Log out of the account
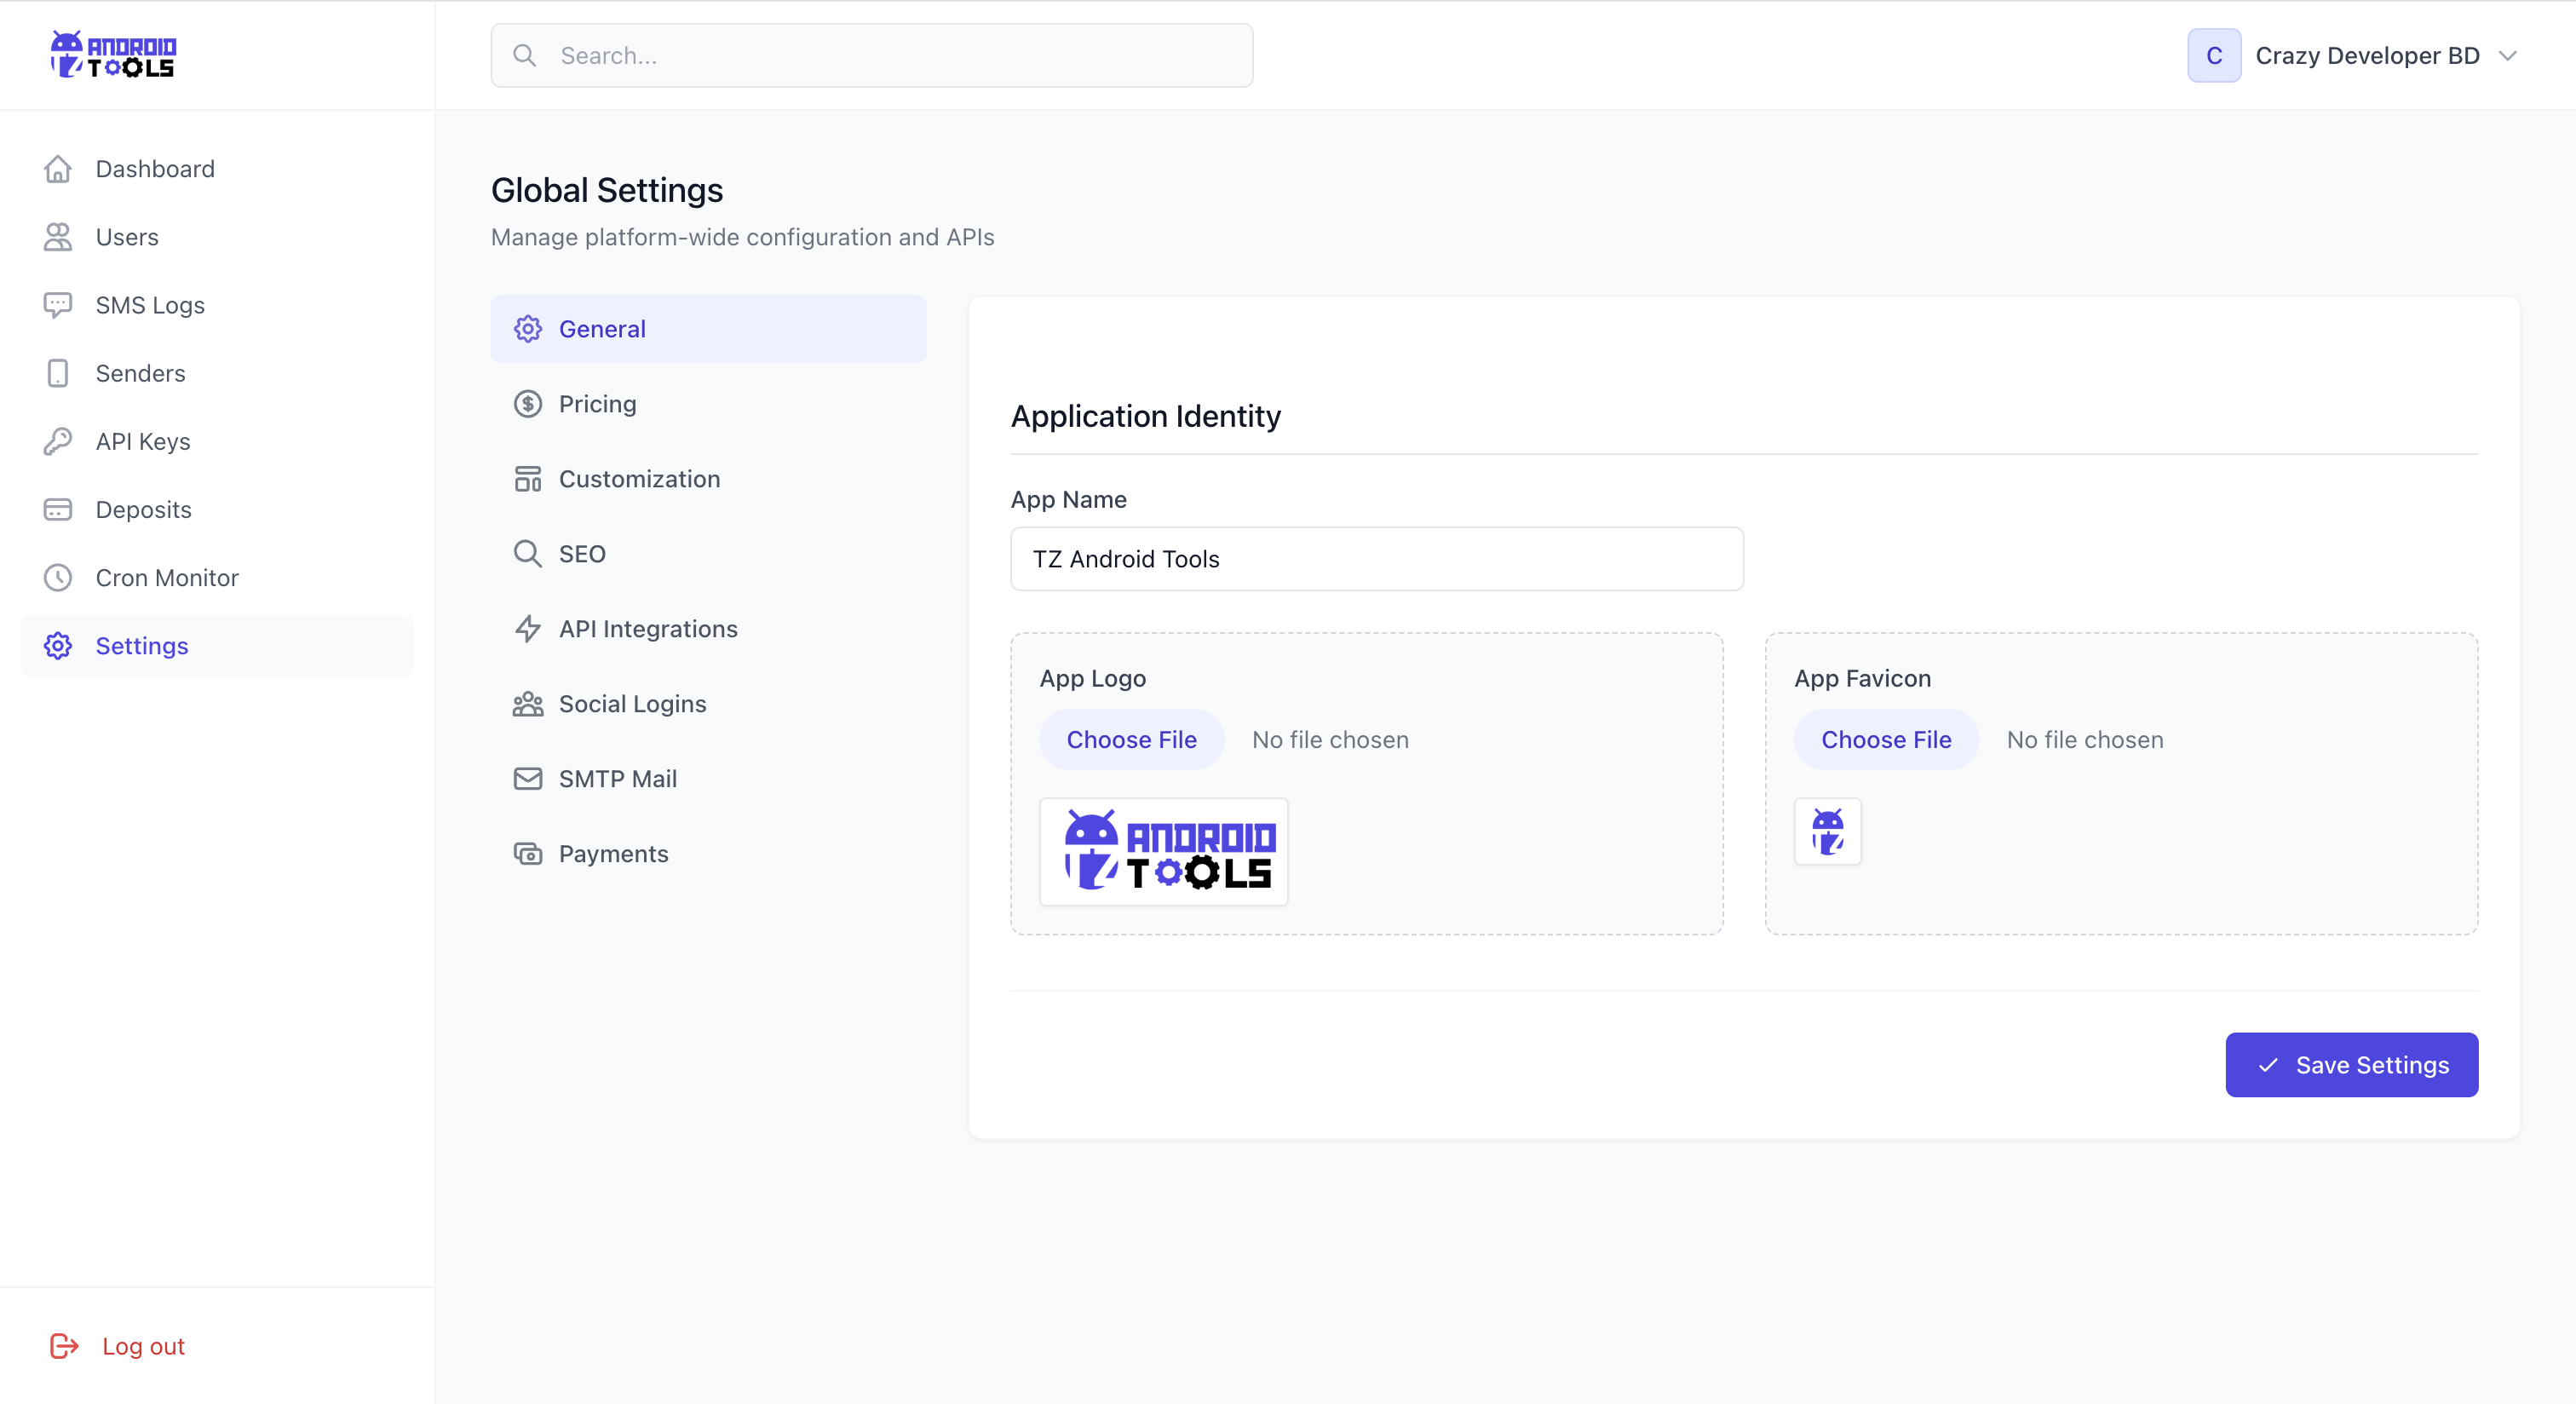This screenshot has height=1404, width=2576. (117, 1346)
